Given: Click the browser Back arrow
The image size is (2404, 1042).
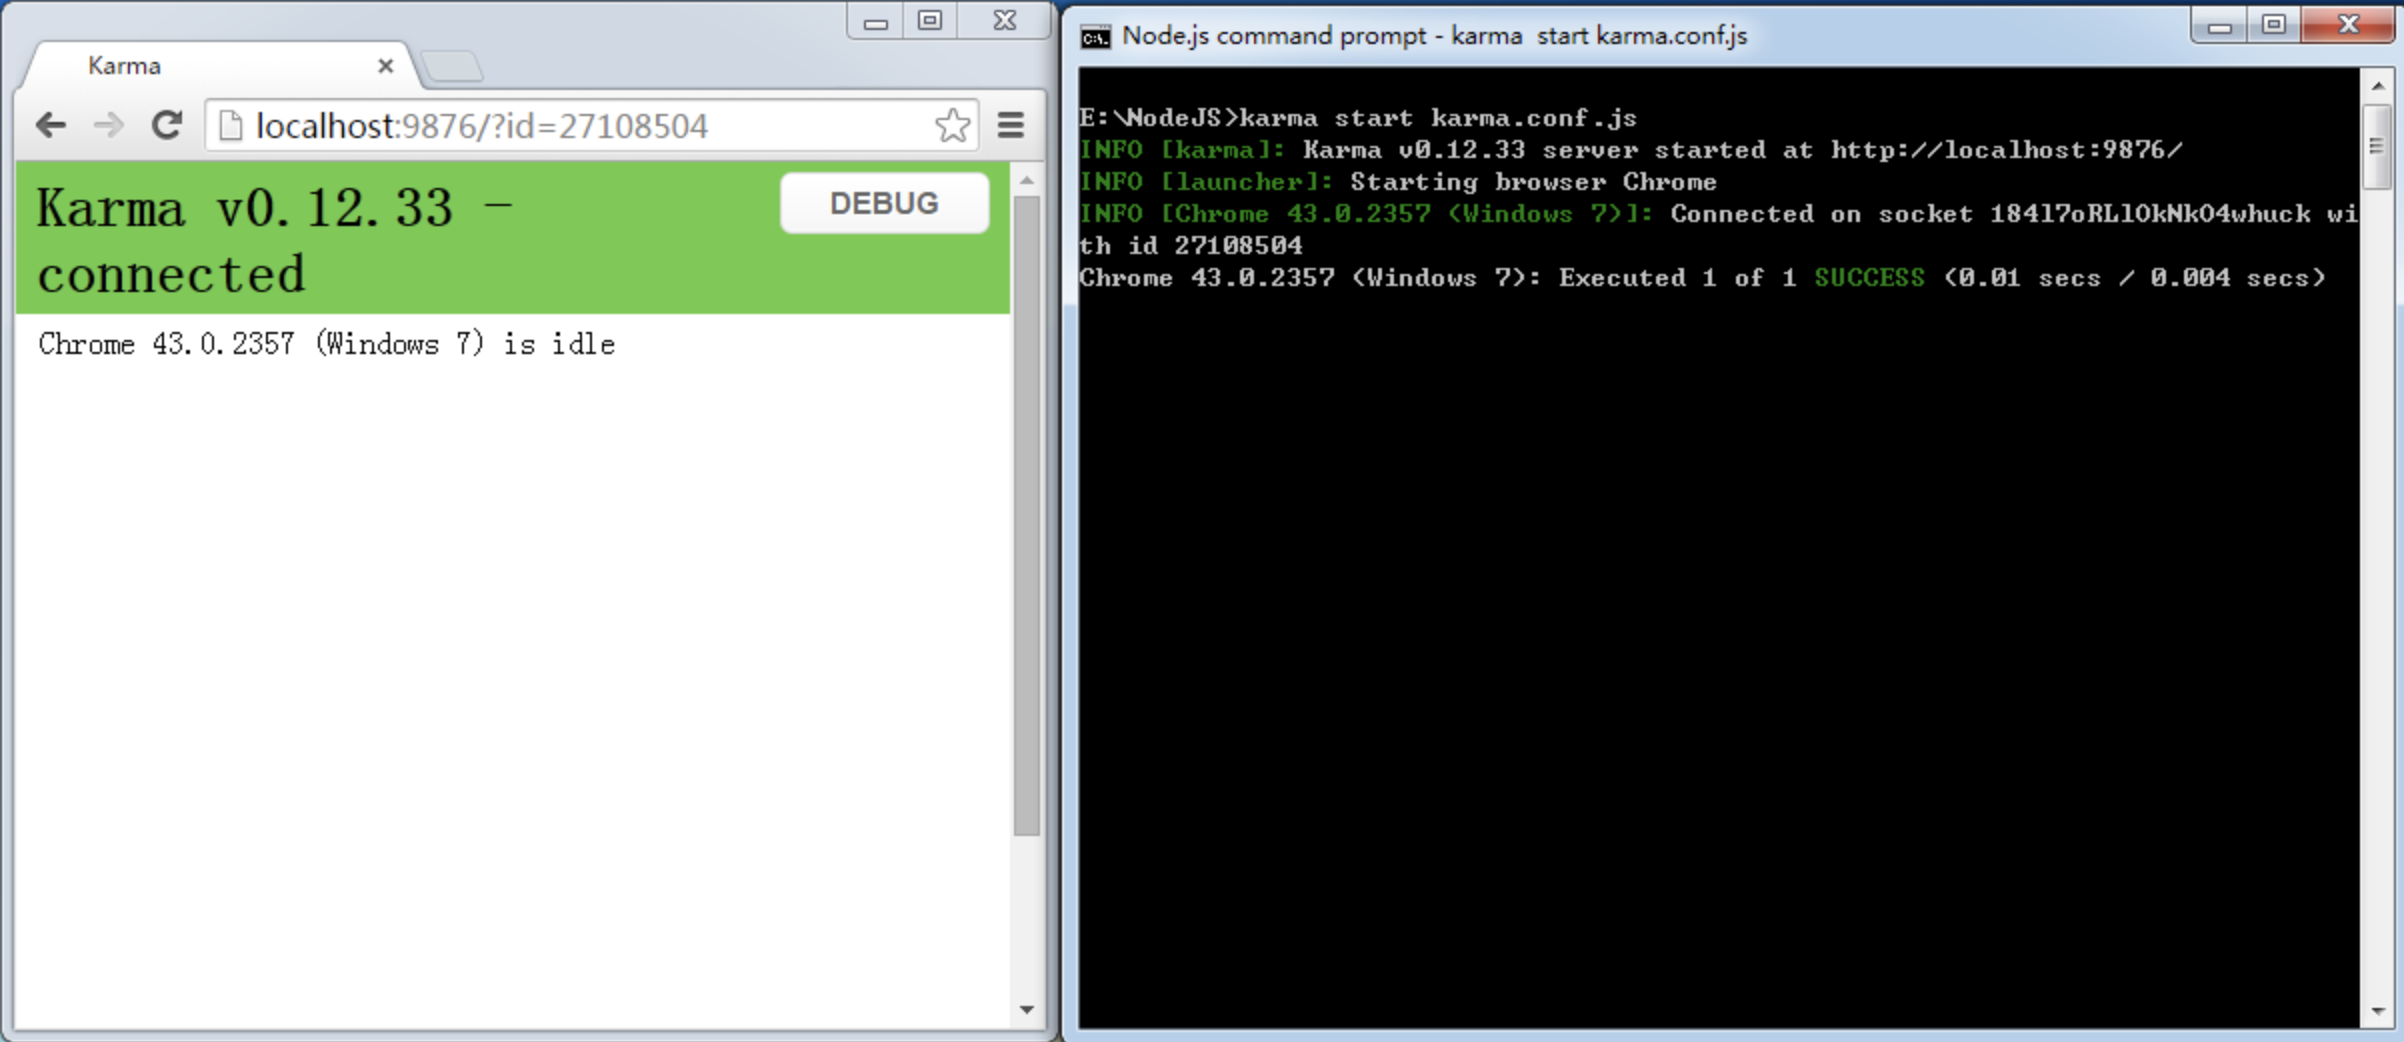Looking at the screenshot, I should tap(51, 125).
